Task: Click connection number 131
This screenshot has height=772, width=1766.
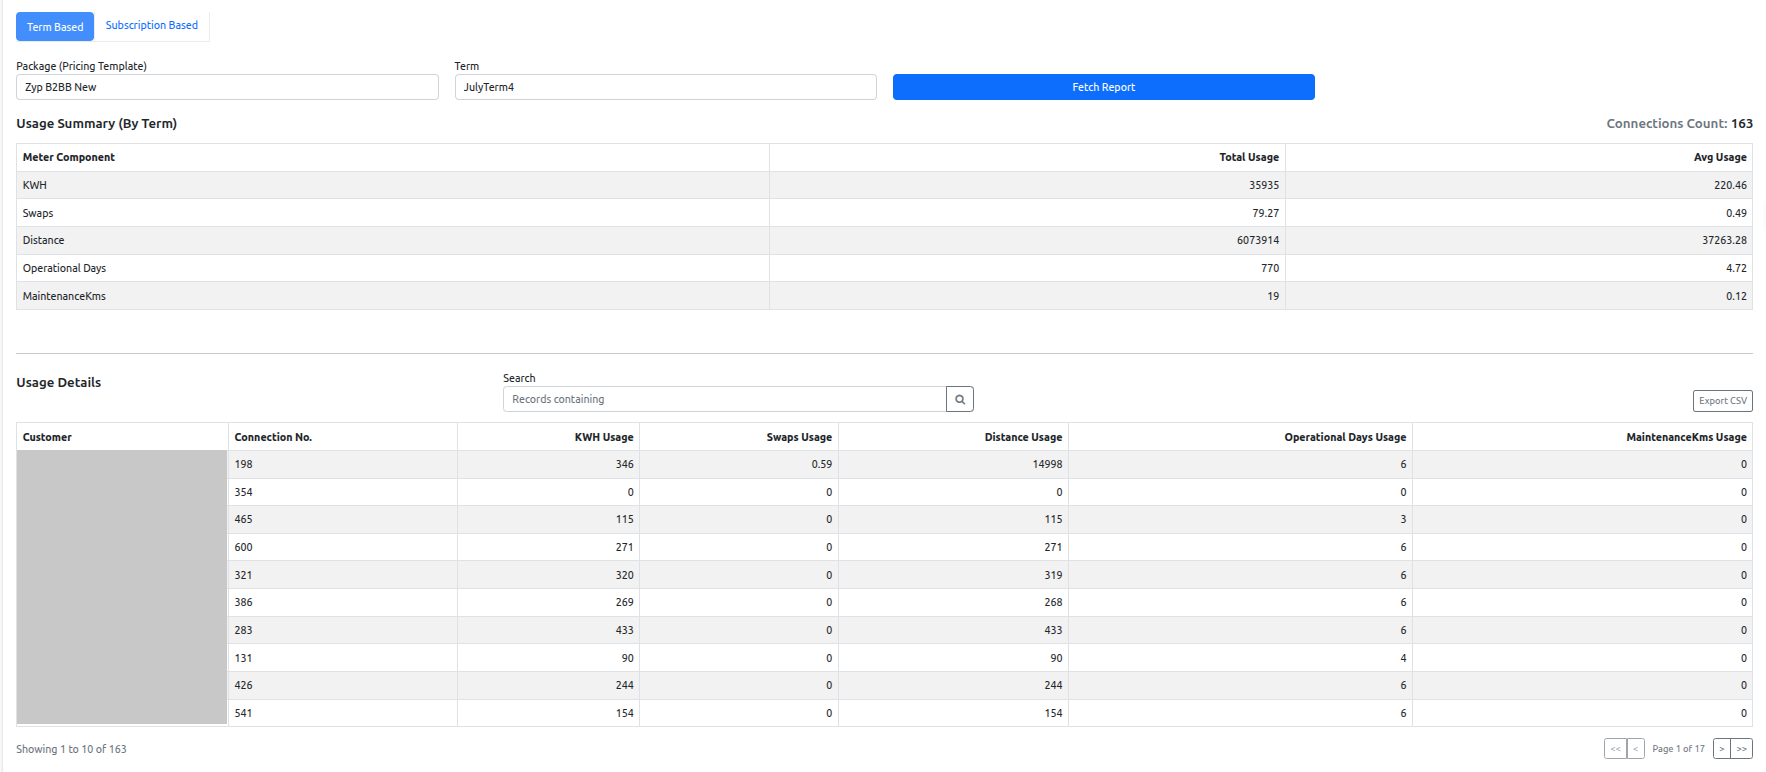Action: pos(244,658)
